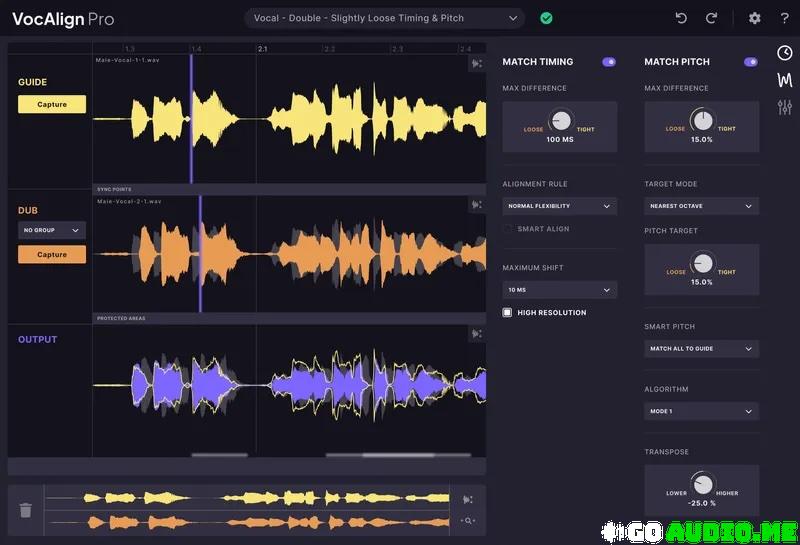Open the Target Mode dropdown
The height and width of the screenshot is (545, 800).
point(702,206)
